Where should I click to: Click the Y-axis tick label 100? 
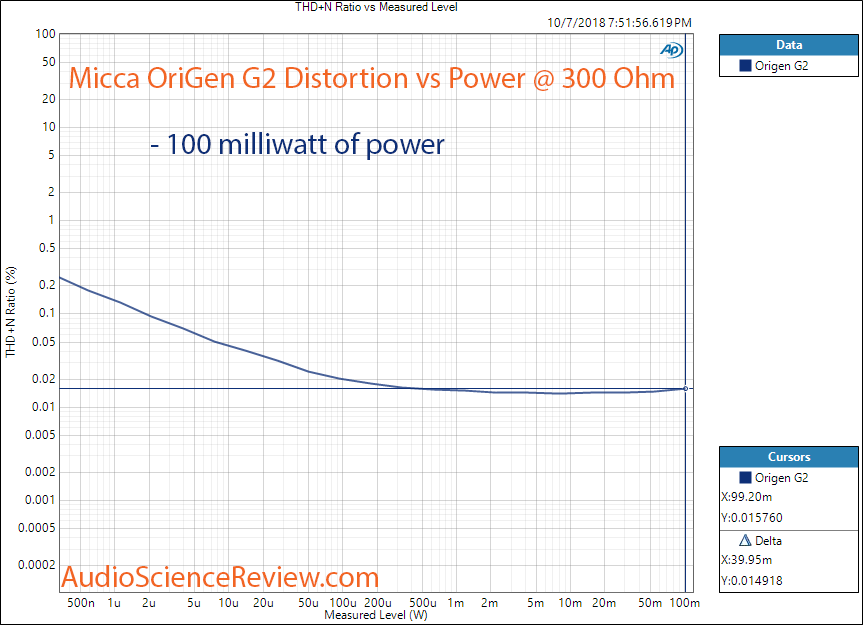click(46, 34)
